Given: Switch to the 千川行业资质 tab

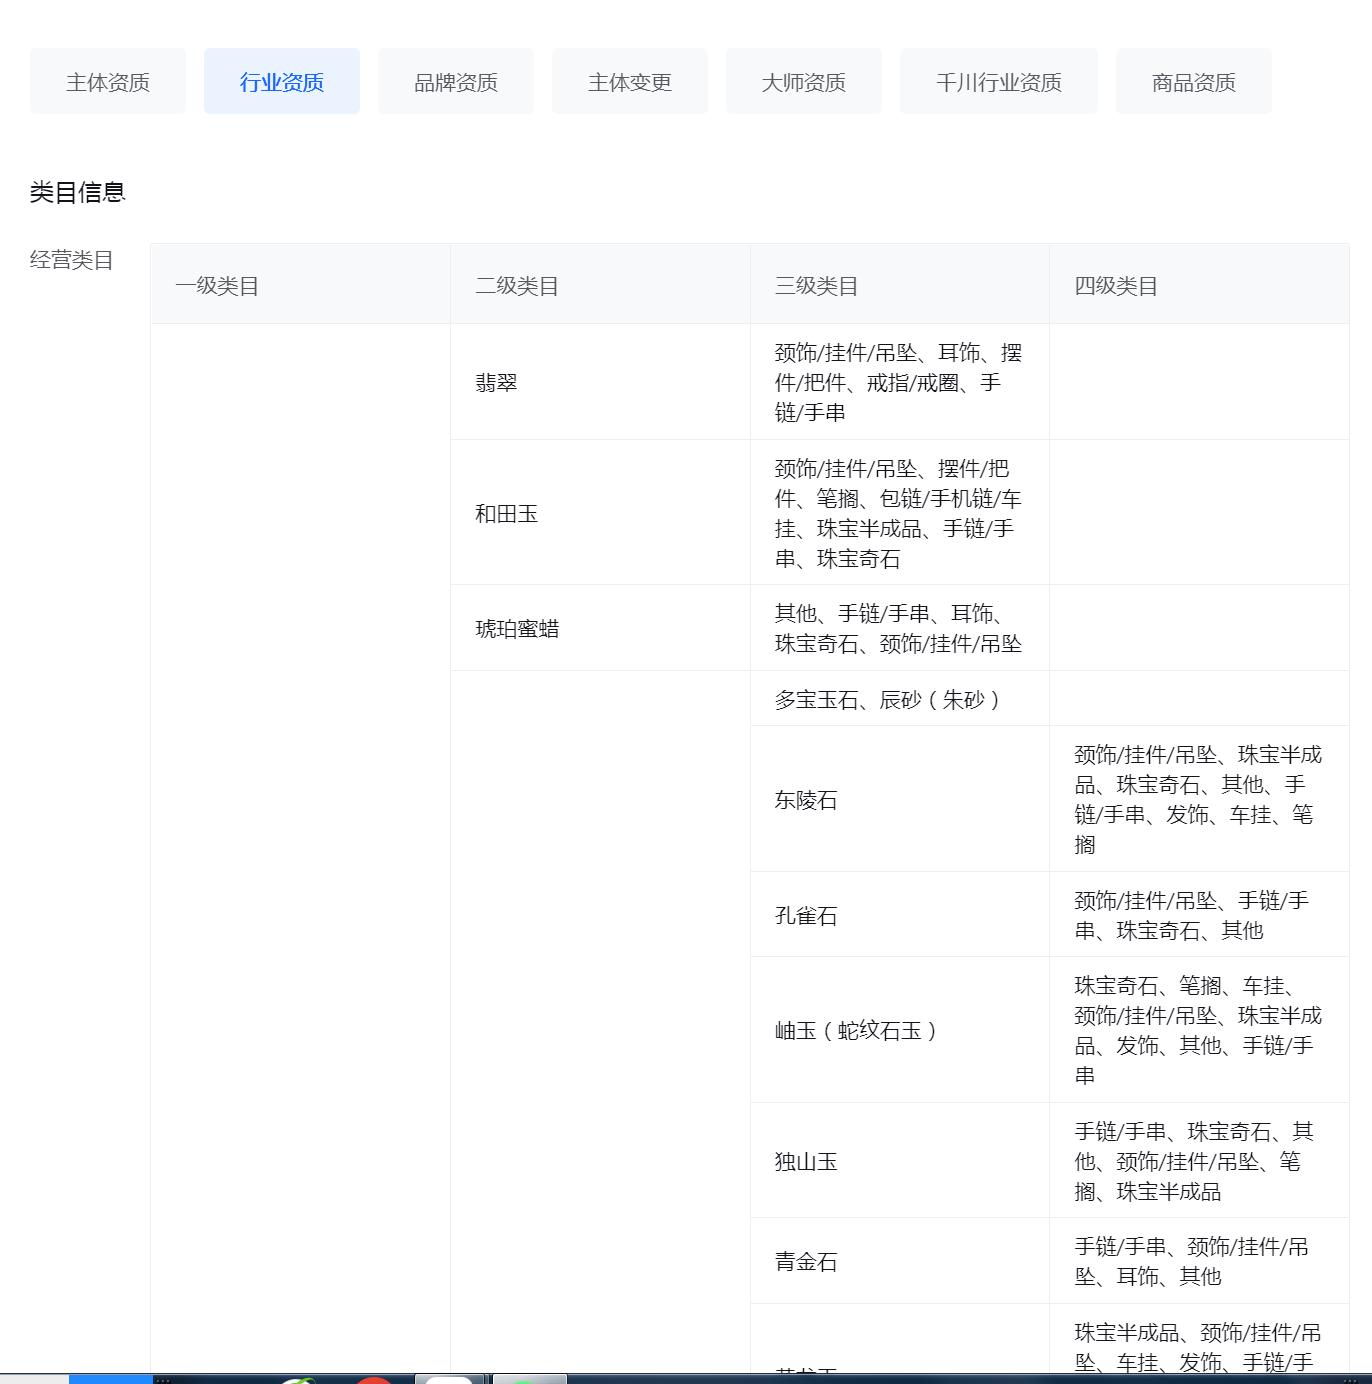Looking at the screenshot, I should 999,82.
